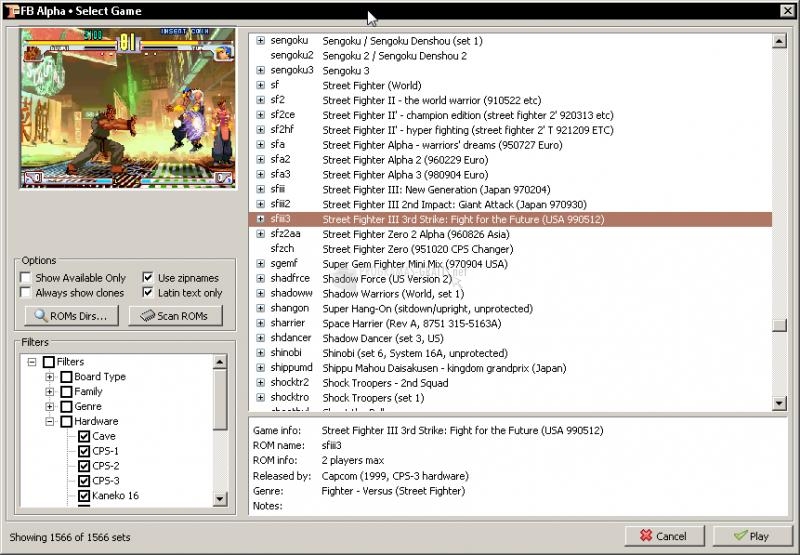Image resolution: width=800 pixels, height=555 pixels.
Task: Open the ROMs Dirs dialog
Action: 71,316
